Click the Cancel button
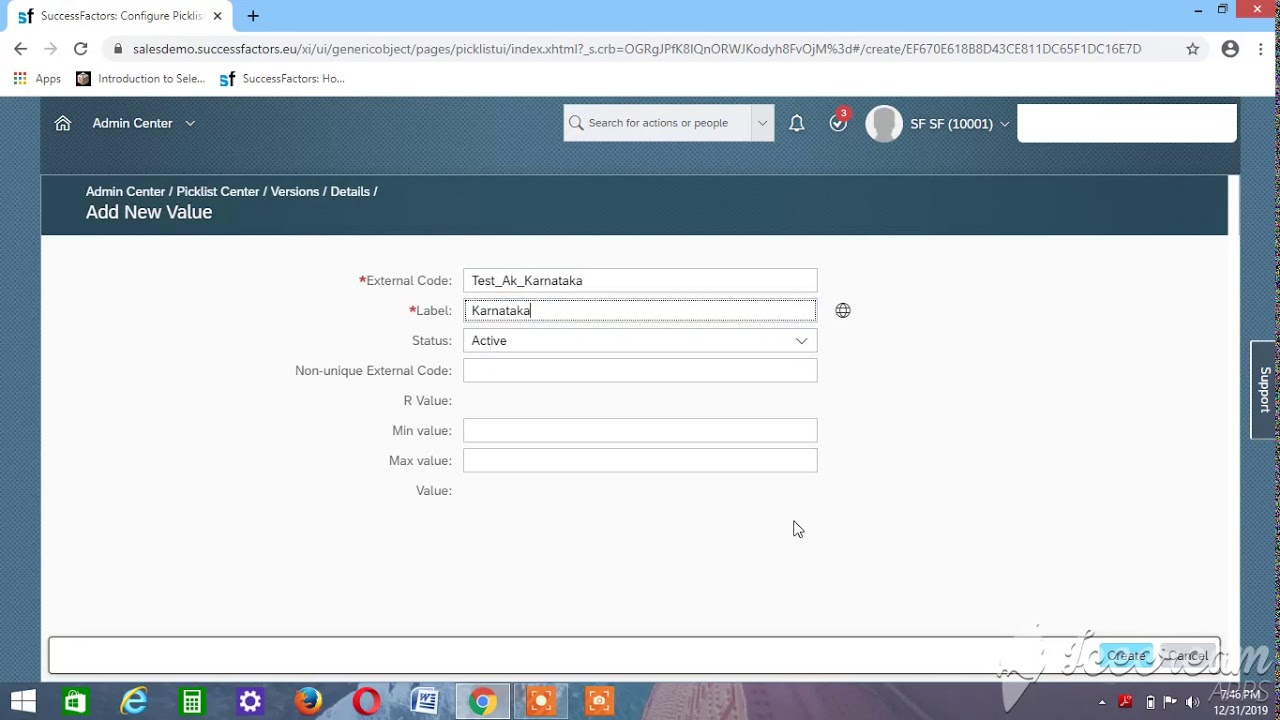This screenshot has width=1280, height=720. pos(1188,656)
